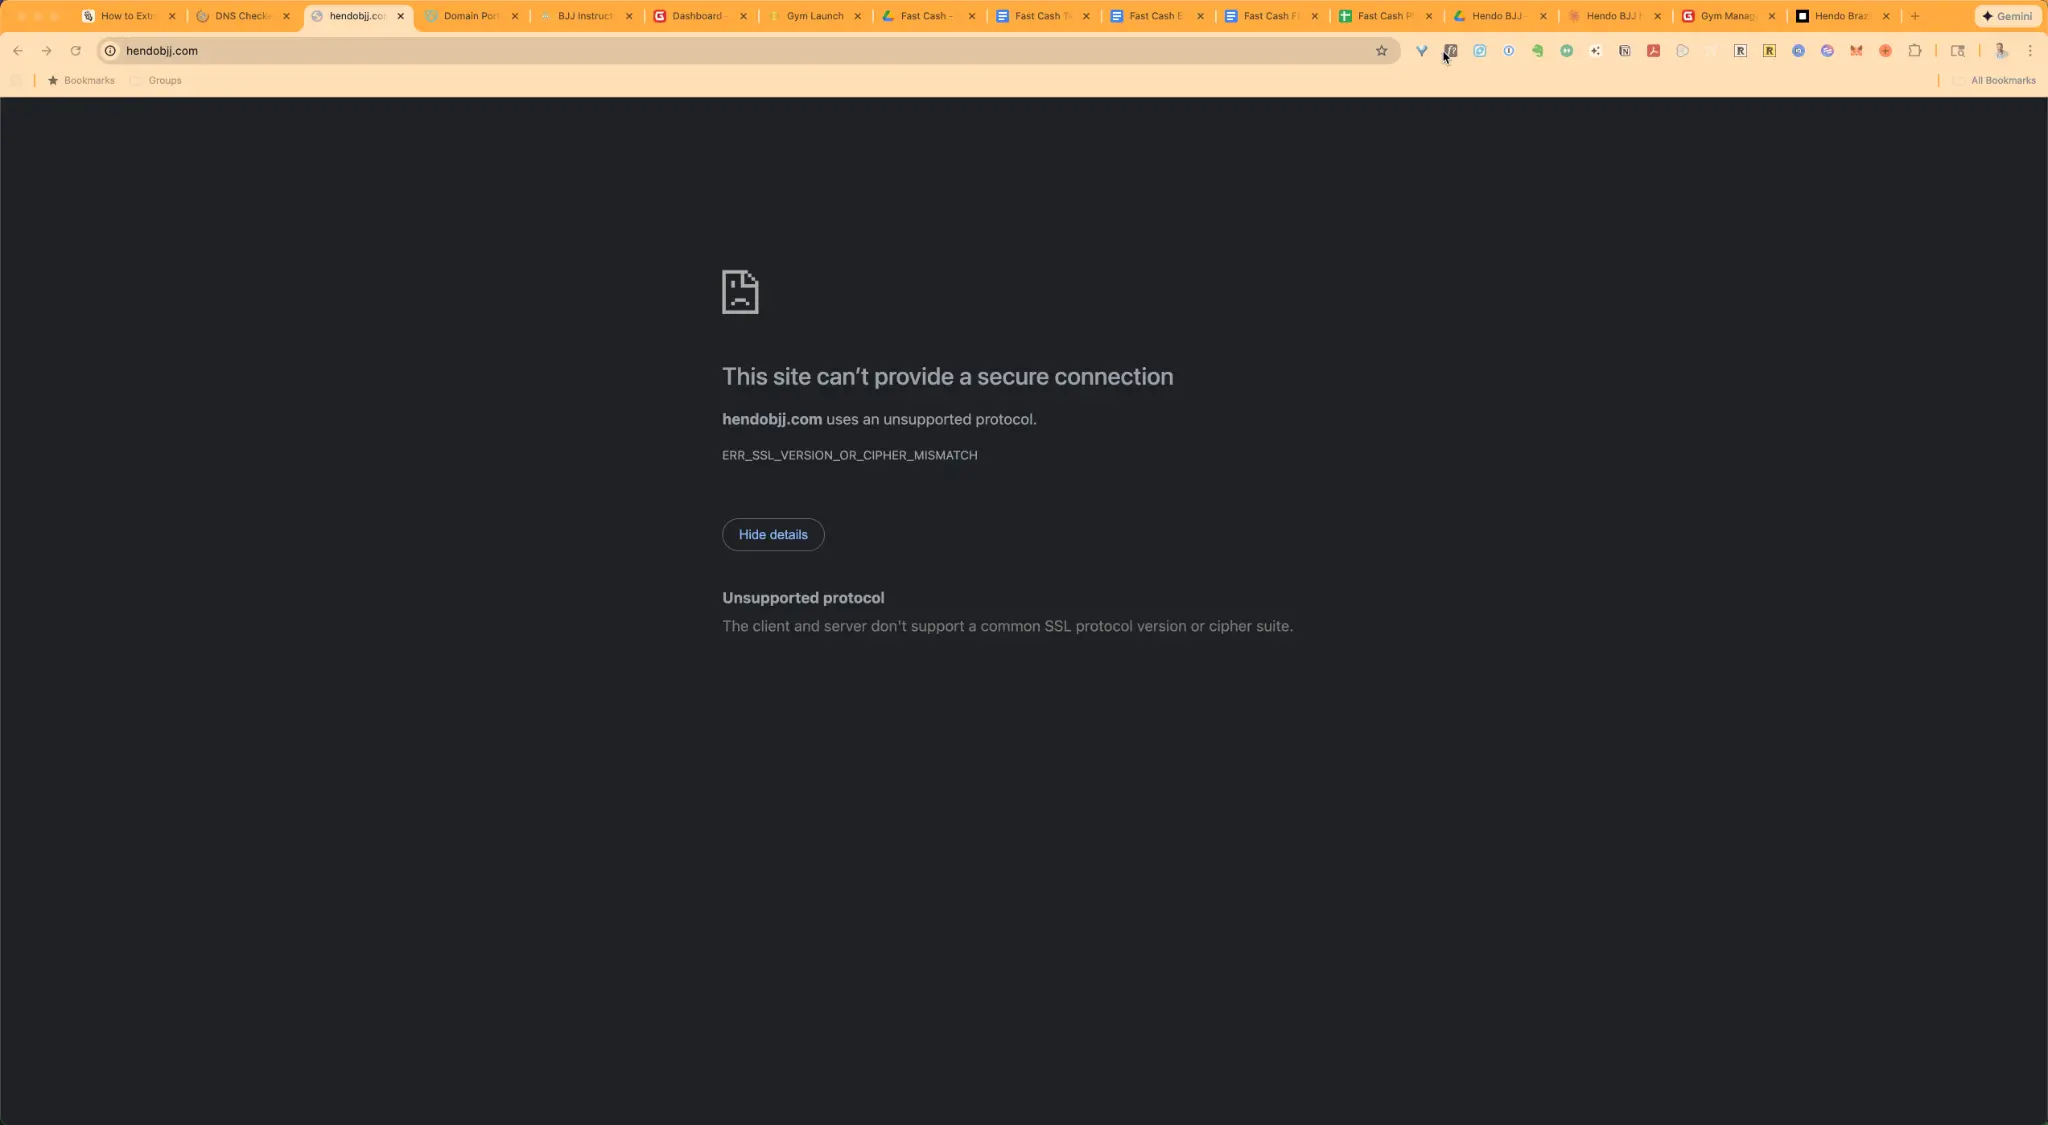
Task: Open a new tab with the plus button
Action: pyautogui.click(x=1913, y=16)
